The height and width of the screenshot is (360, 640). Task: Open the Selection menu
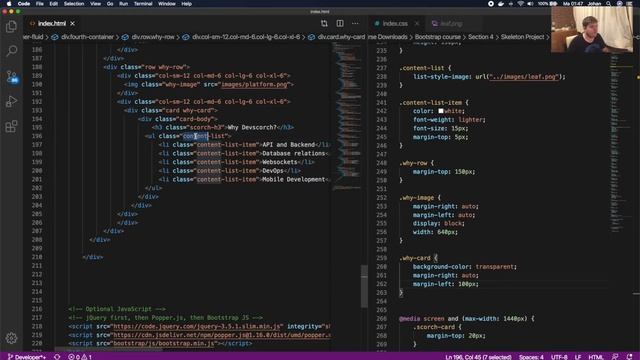[74, 4]
